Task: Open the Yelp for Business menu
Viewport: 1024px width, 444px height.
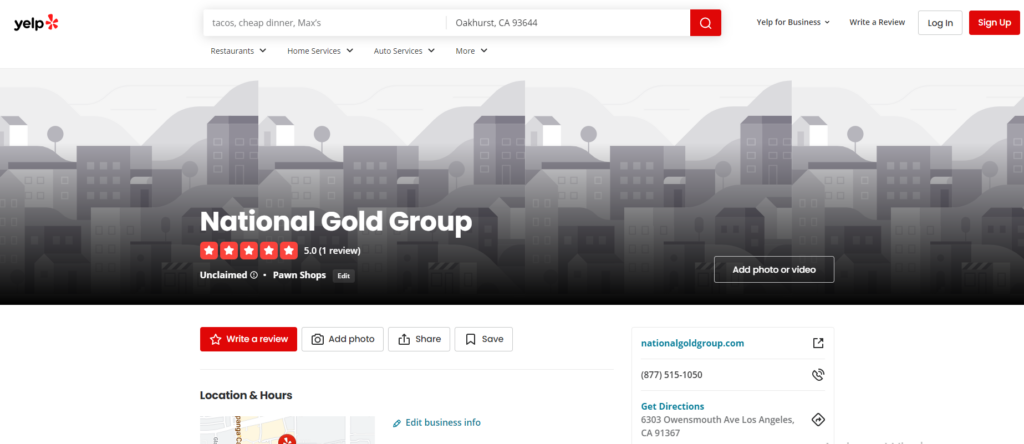Action: pyautogui.click(x=793, y=22)
